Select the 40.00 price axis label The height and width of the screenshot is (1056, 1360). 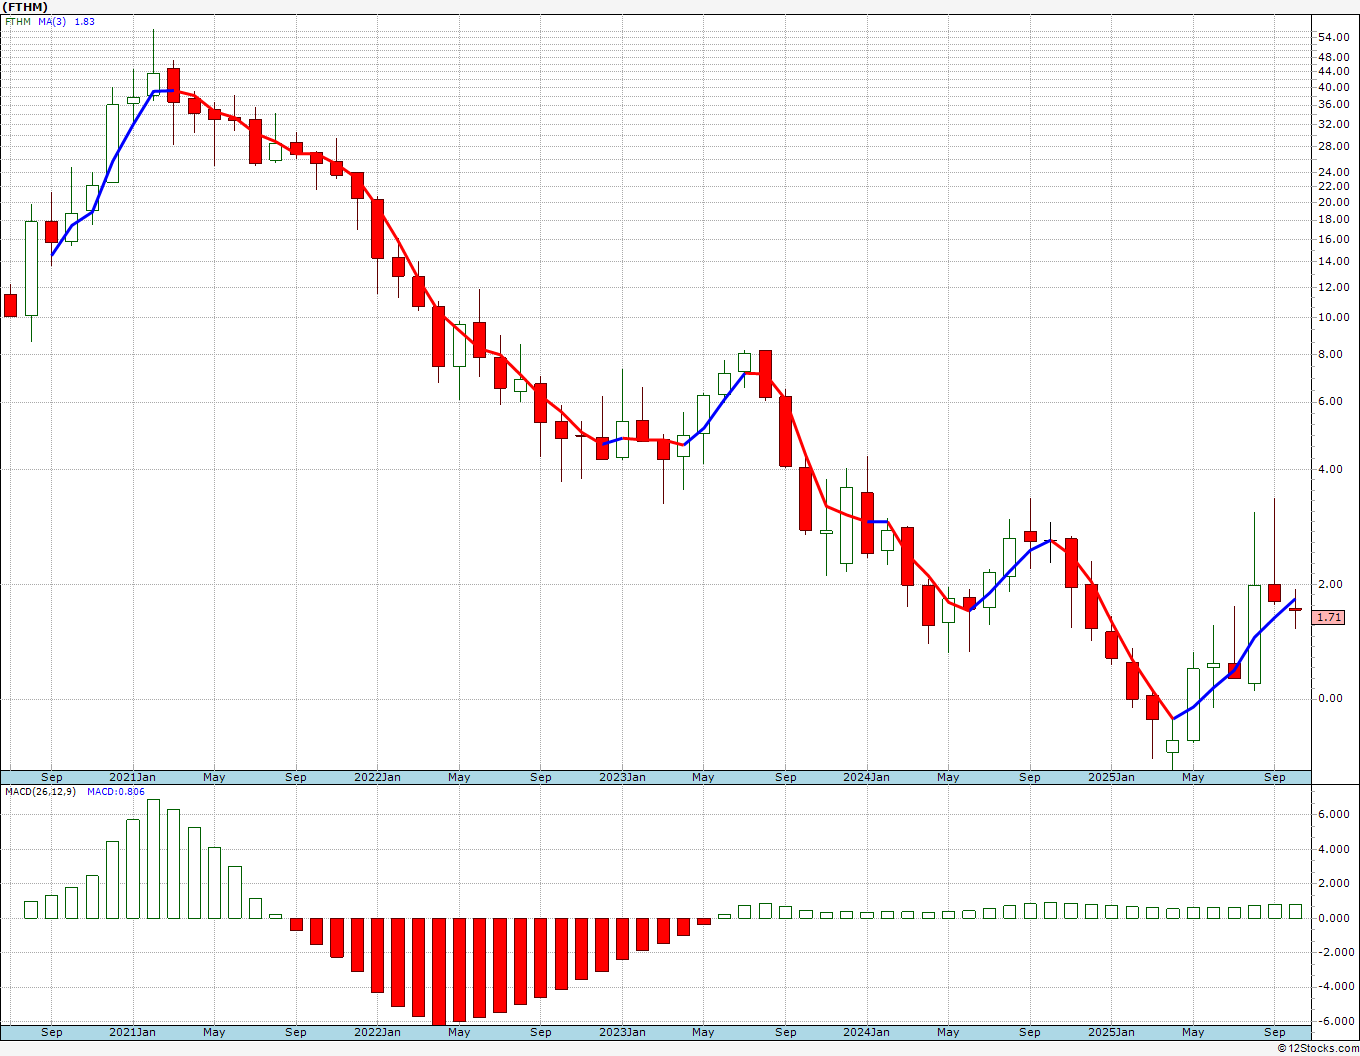coord(1334,87)
